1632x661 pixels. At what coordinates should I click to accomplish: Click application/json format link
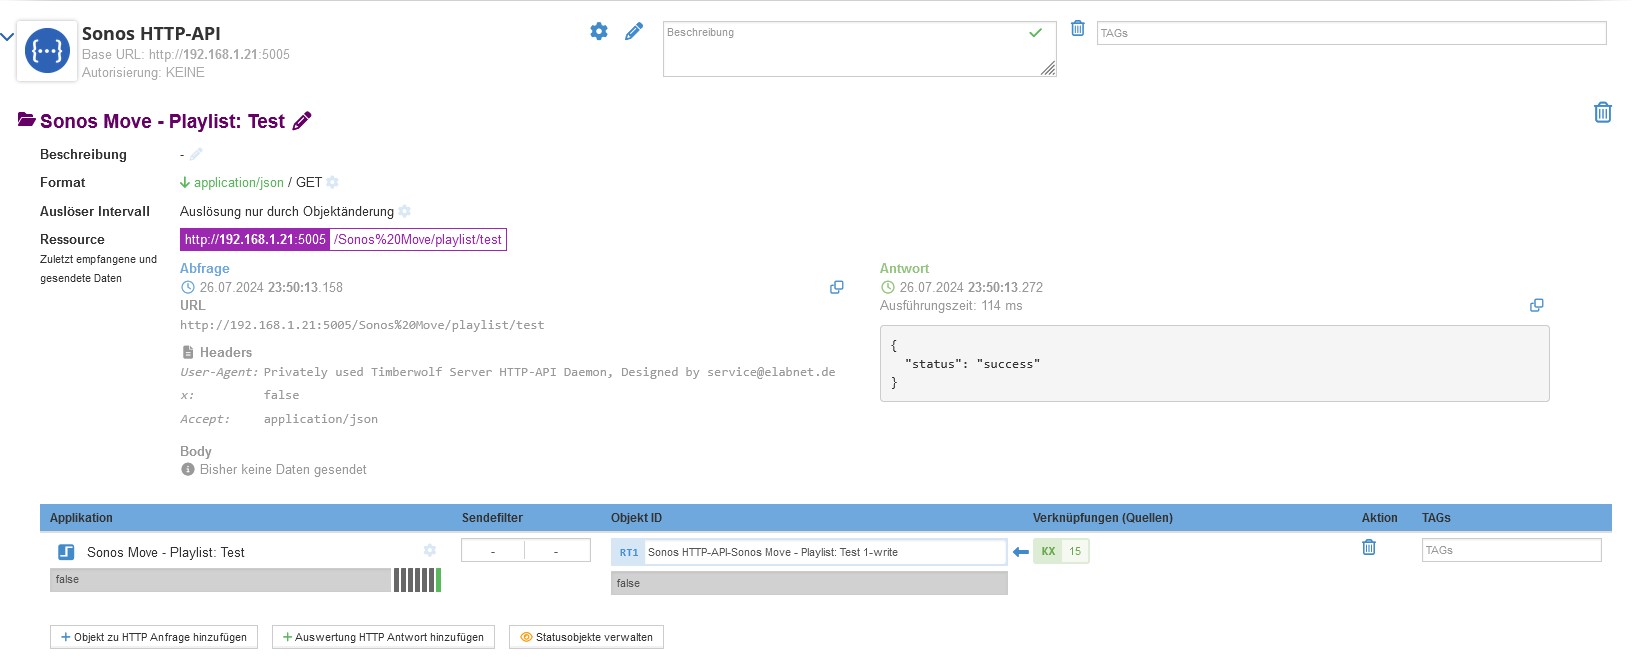pos(239,182)
